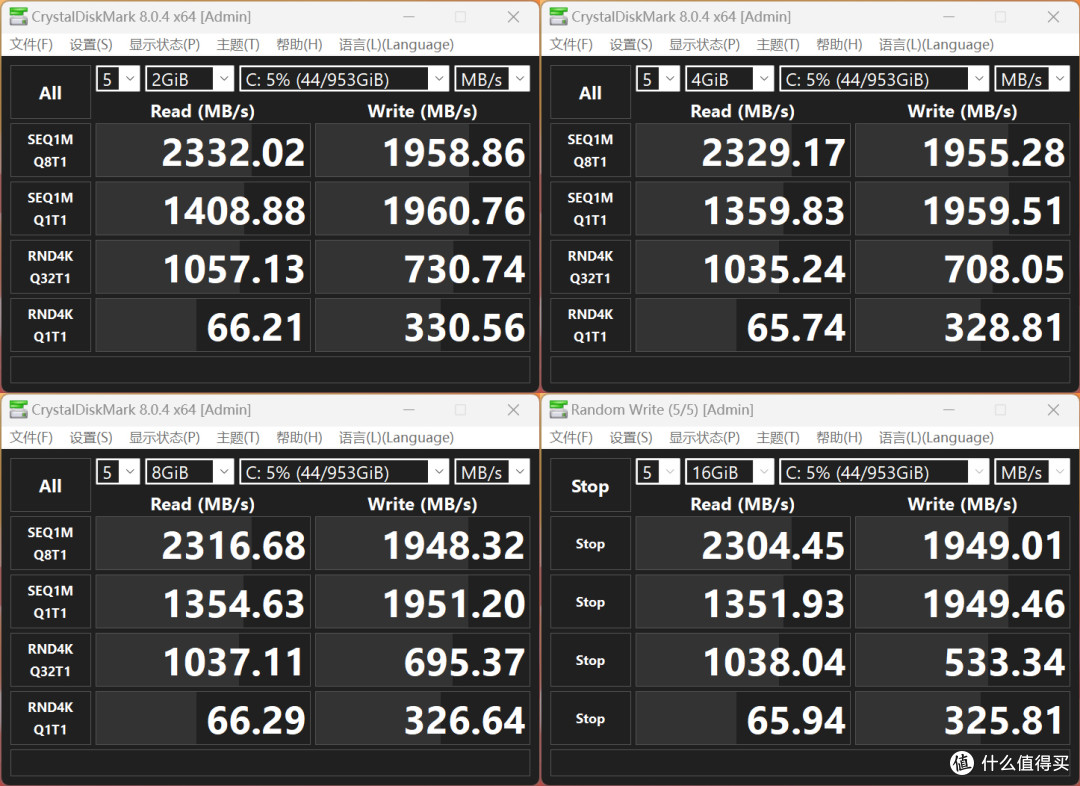Image resolution: width=1080 pixels, height=786 pixels.
Task: Start RND4K Q1T1 test in 2GiB window
Action: click(50, 325)
